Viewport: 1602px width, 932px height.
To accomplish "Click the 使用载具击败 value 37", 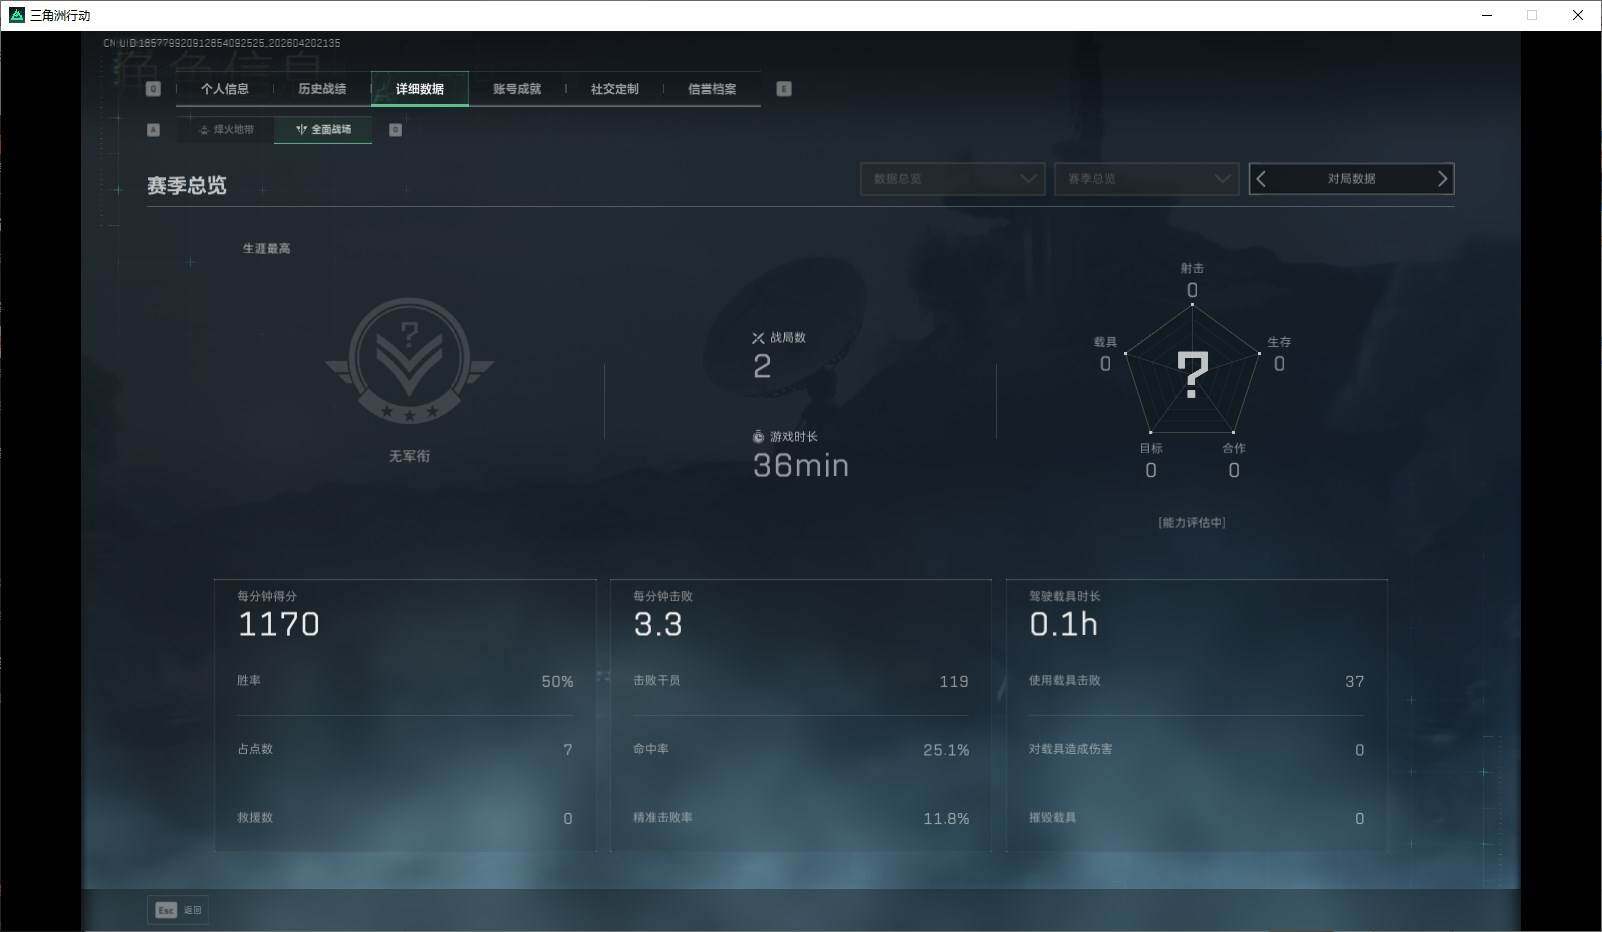I will [x=1355, y=682].
